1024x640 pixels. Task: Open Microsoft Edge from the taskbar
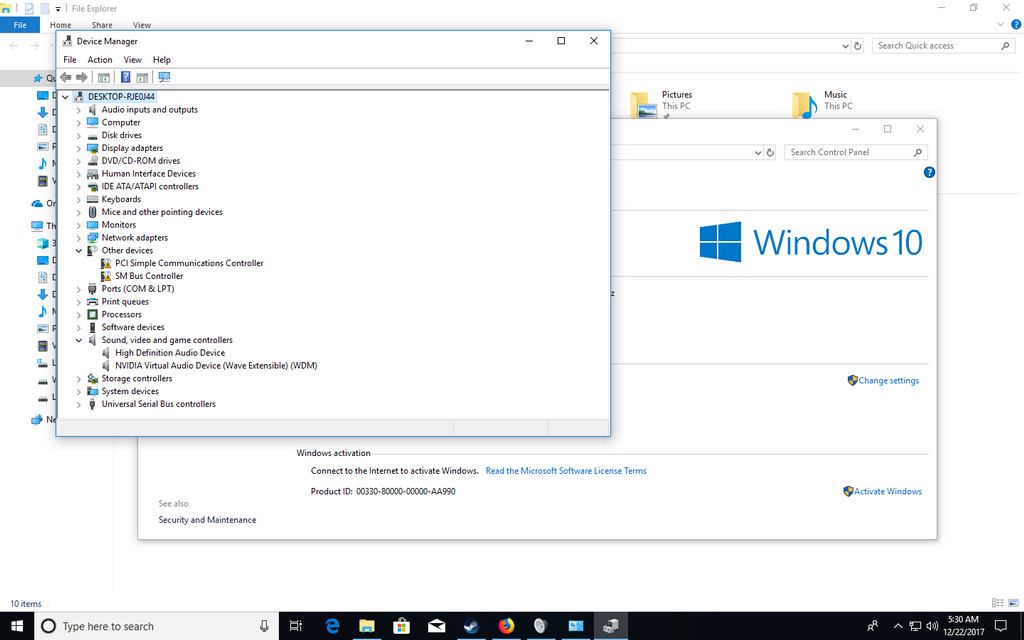[333, 626]
